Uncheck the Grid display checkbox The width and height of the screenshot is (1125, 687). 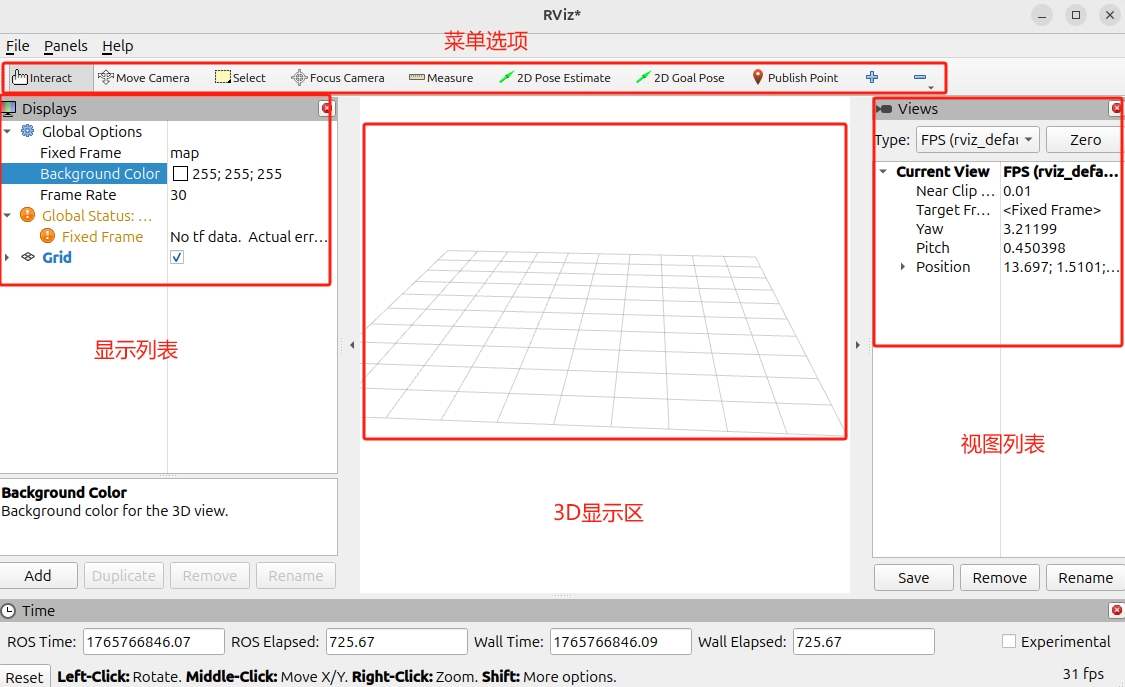(x=177, y=258)
